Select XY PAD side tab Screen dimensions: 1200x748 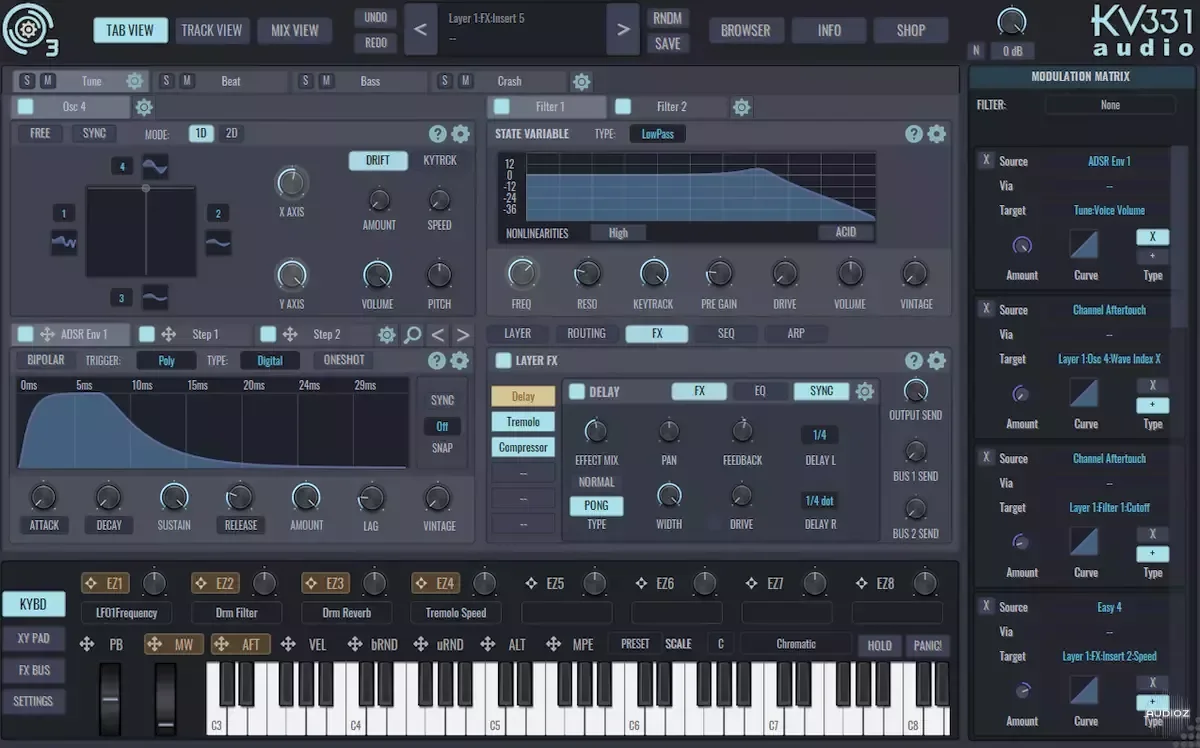tap(33, 638)
